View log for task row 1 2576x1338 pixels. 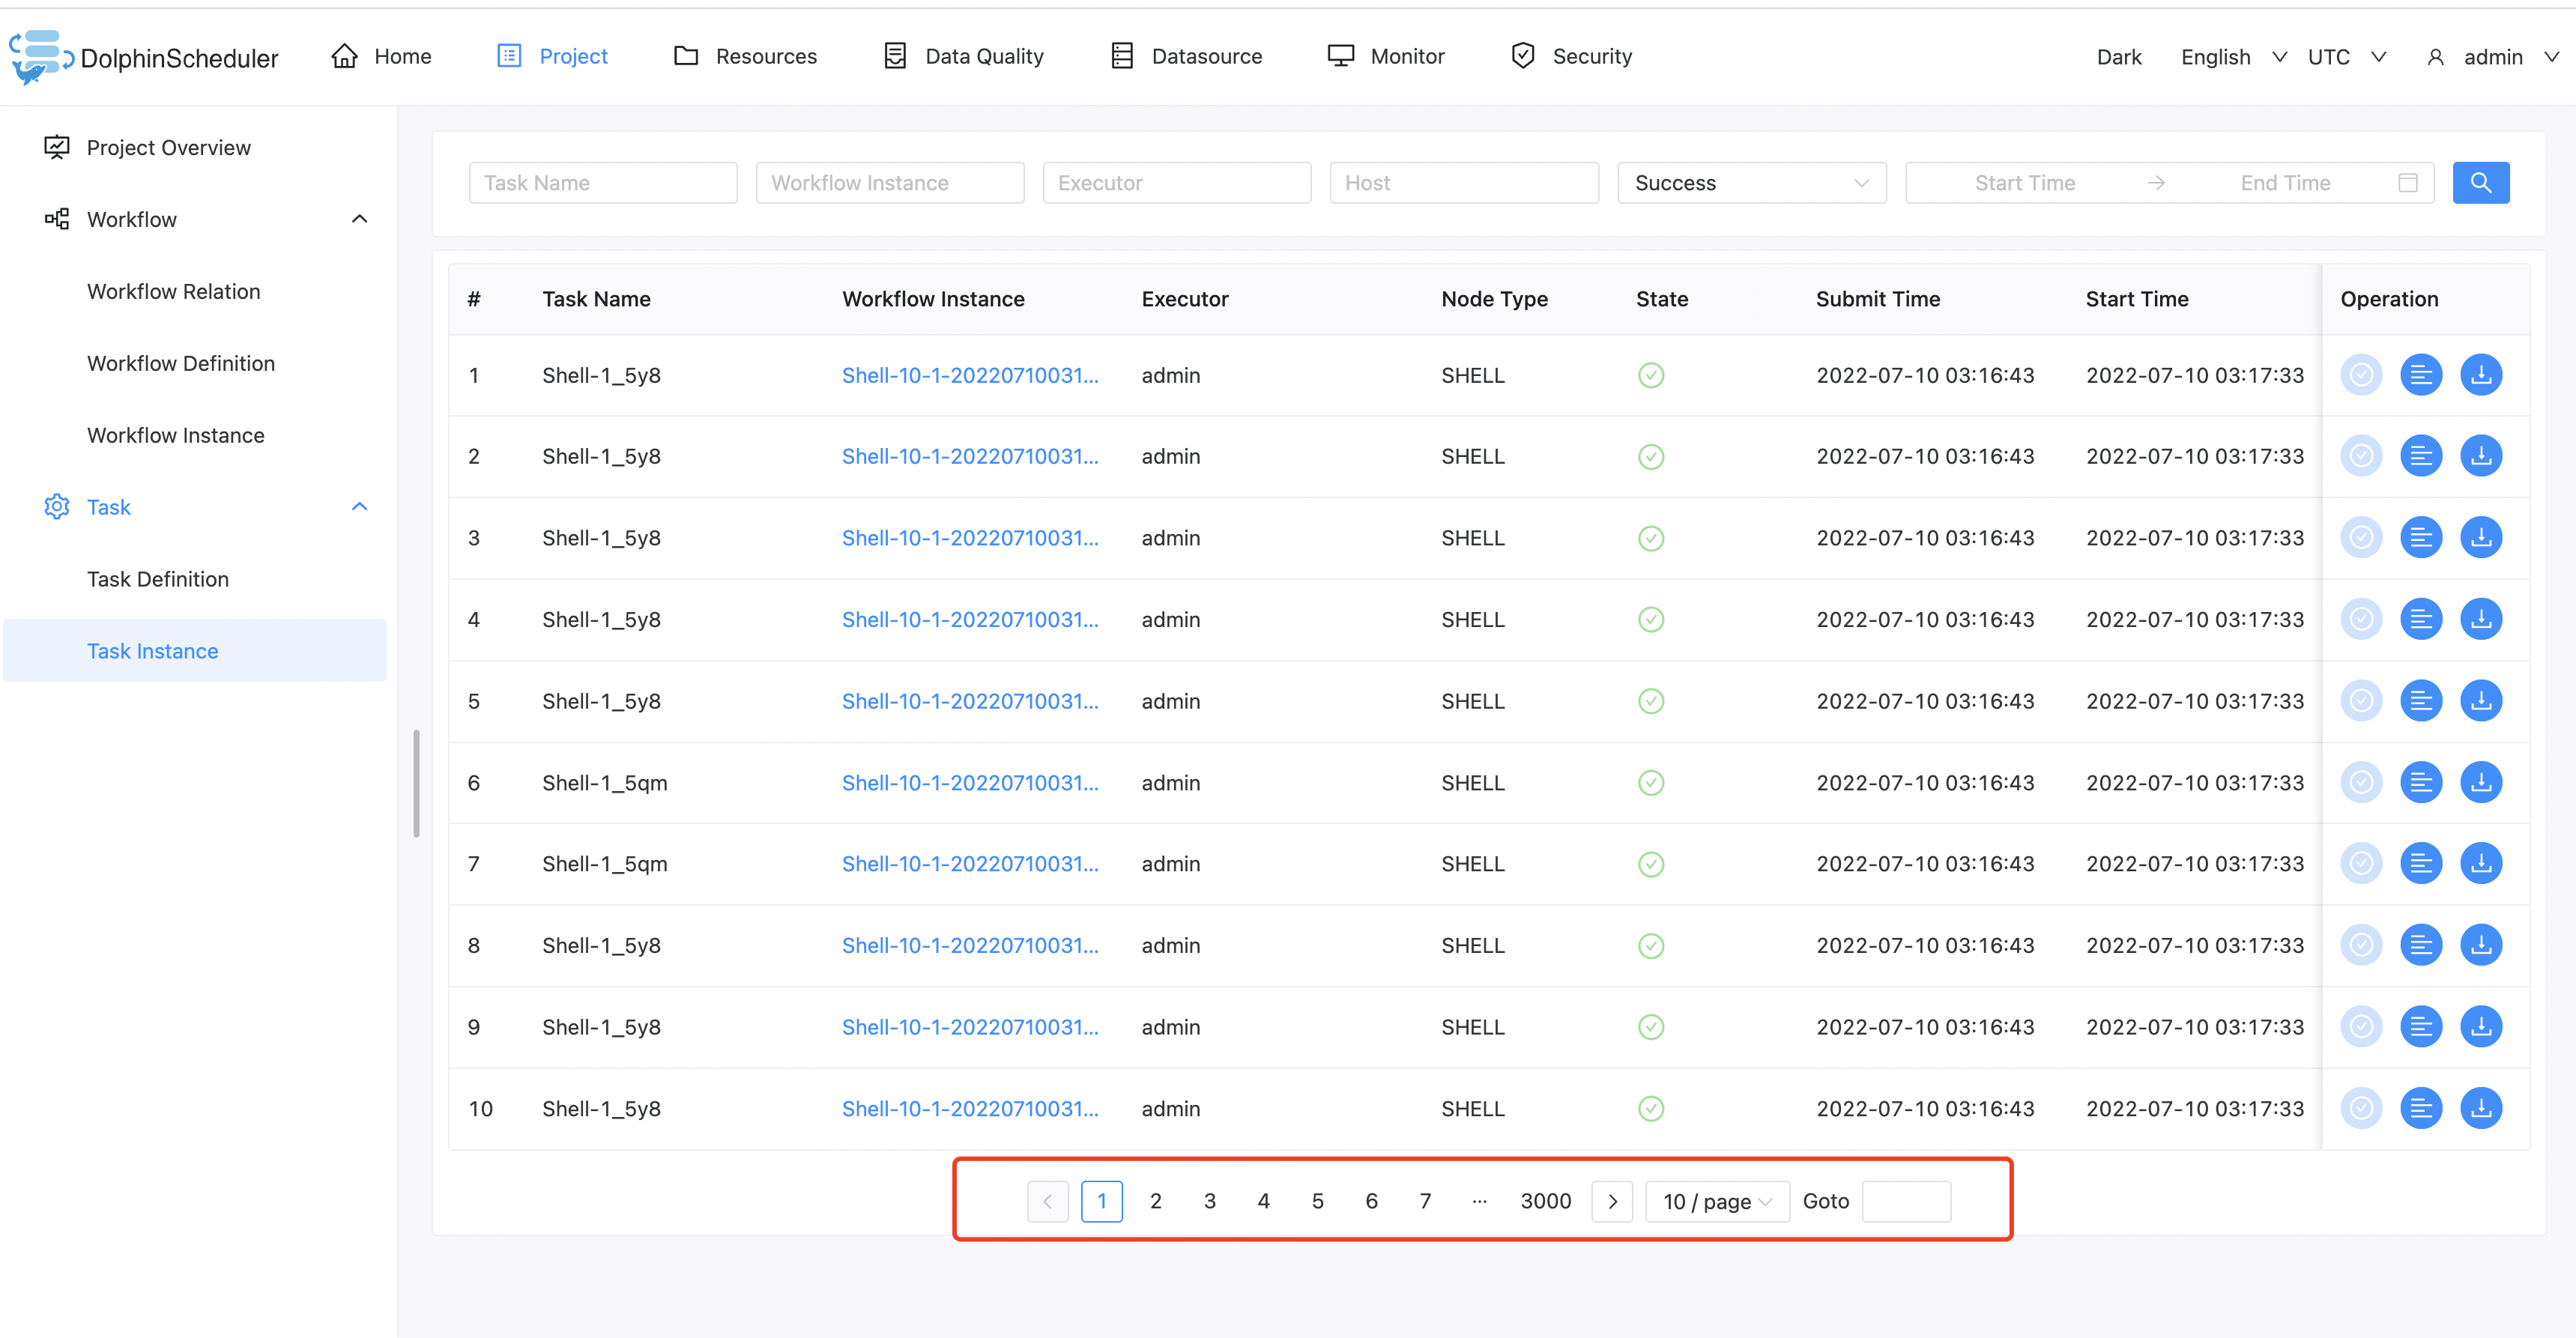2420,375
